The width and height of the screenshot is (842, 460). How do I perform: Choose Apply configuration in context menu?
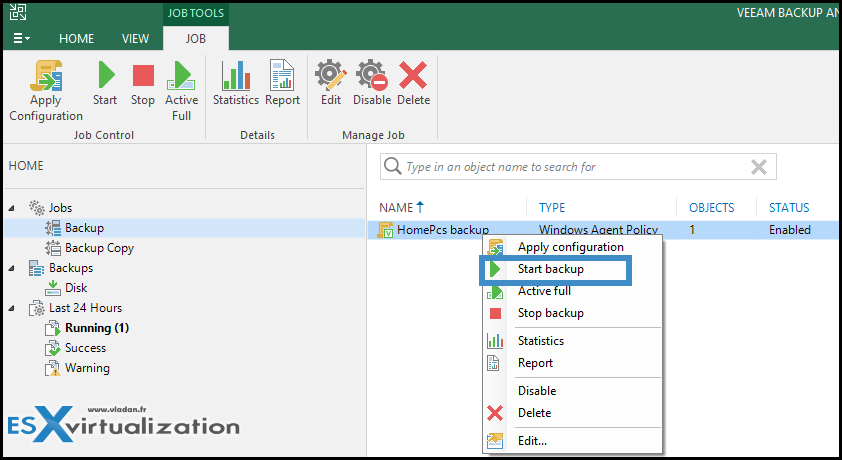[571, 247]
